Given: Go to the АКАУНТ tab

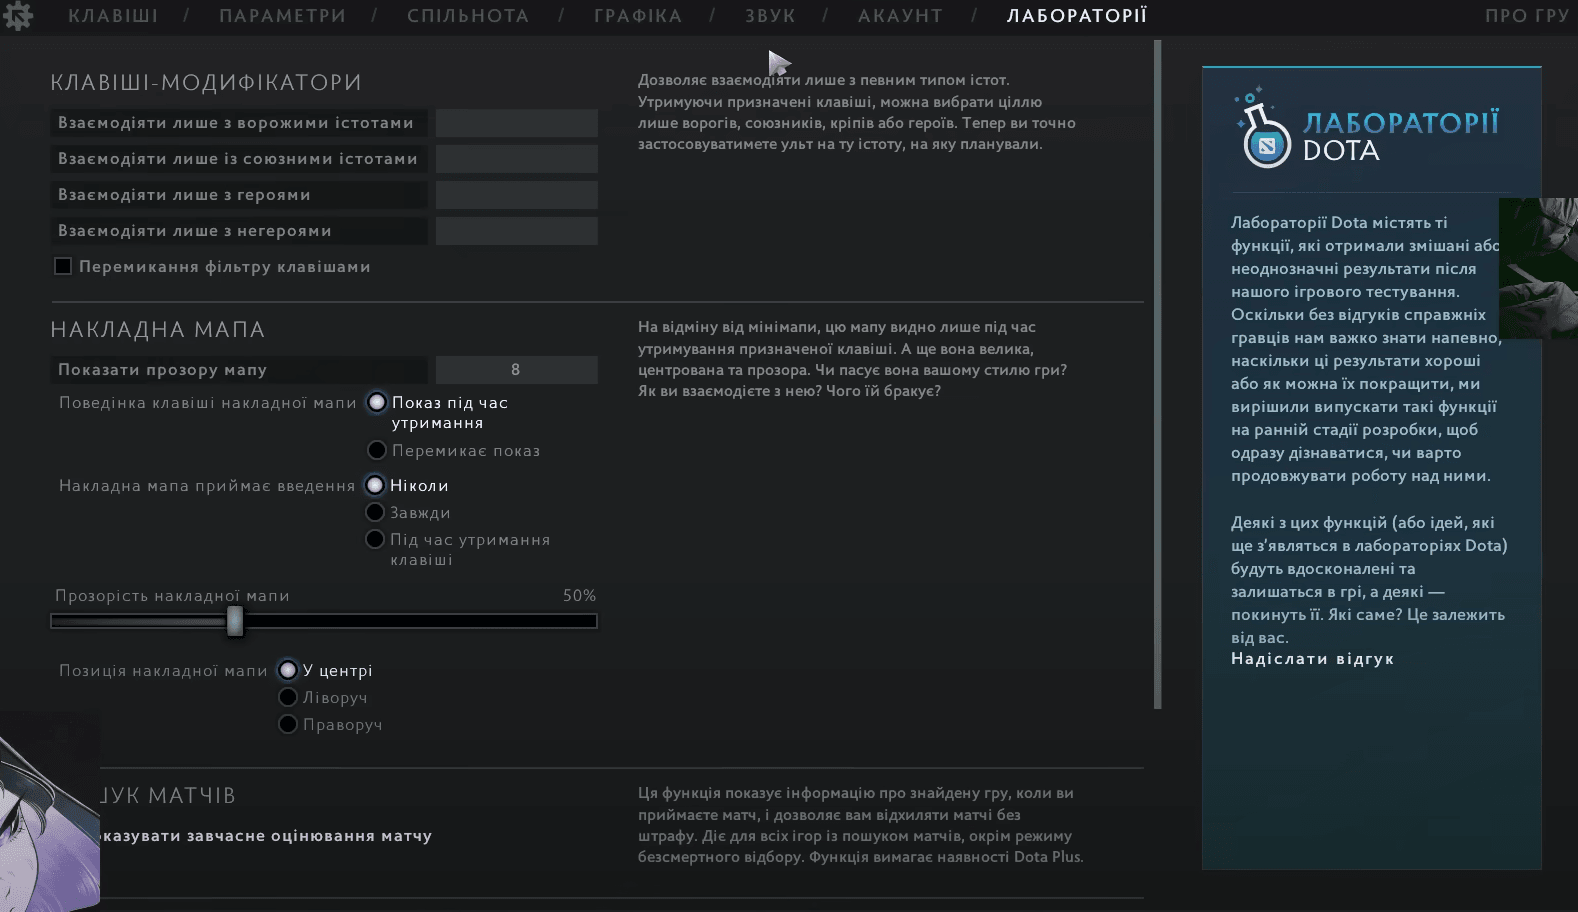Looking at the screenshot, I should pyautogui.click(x=901, y=16).
